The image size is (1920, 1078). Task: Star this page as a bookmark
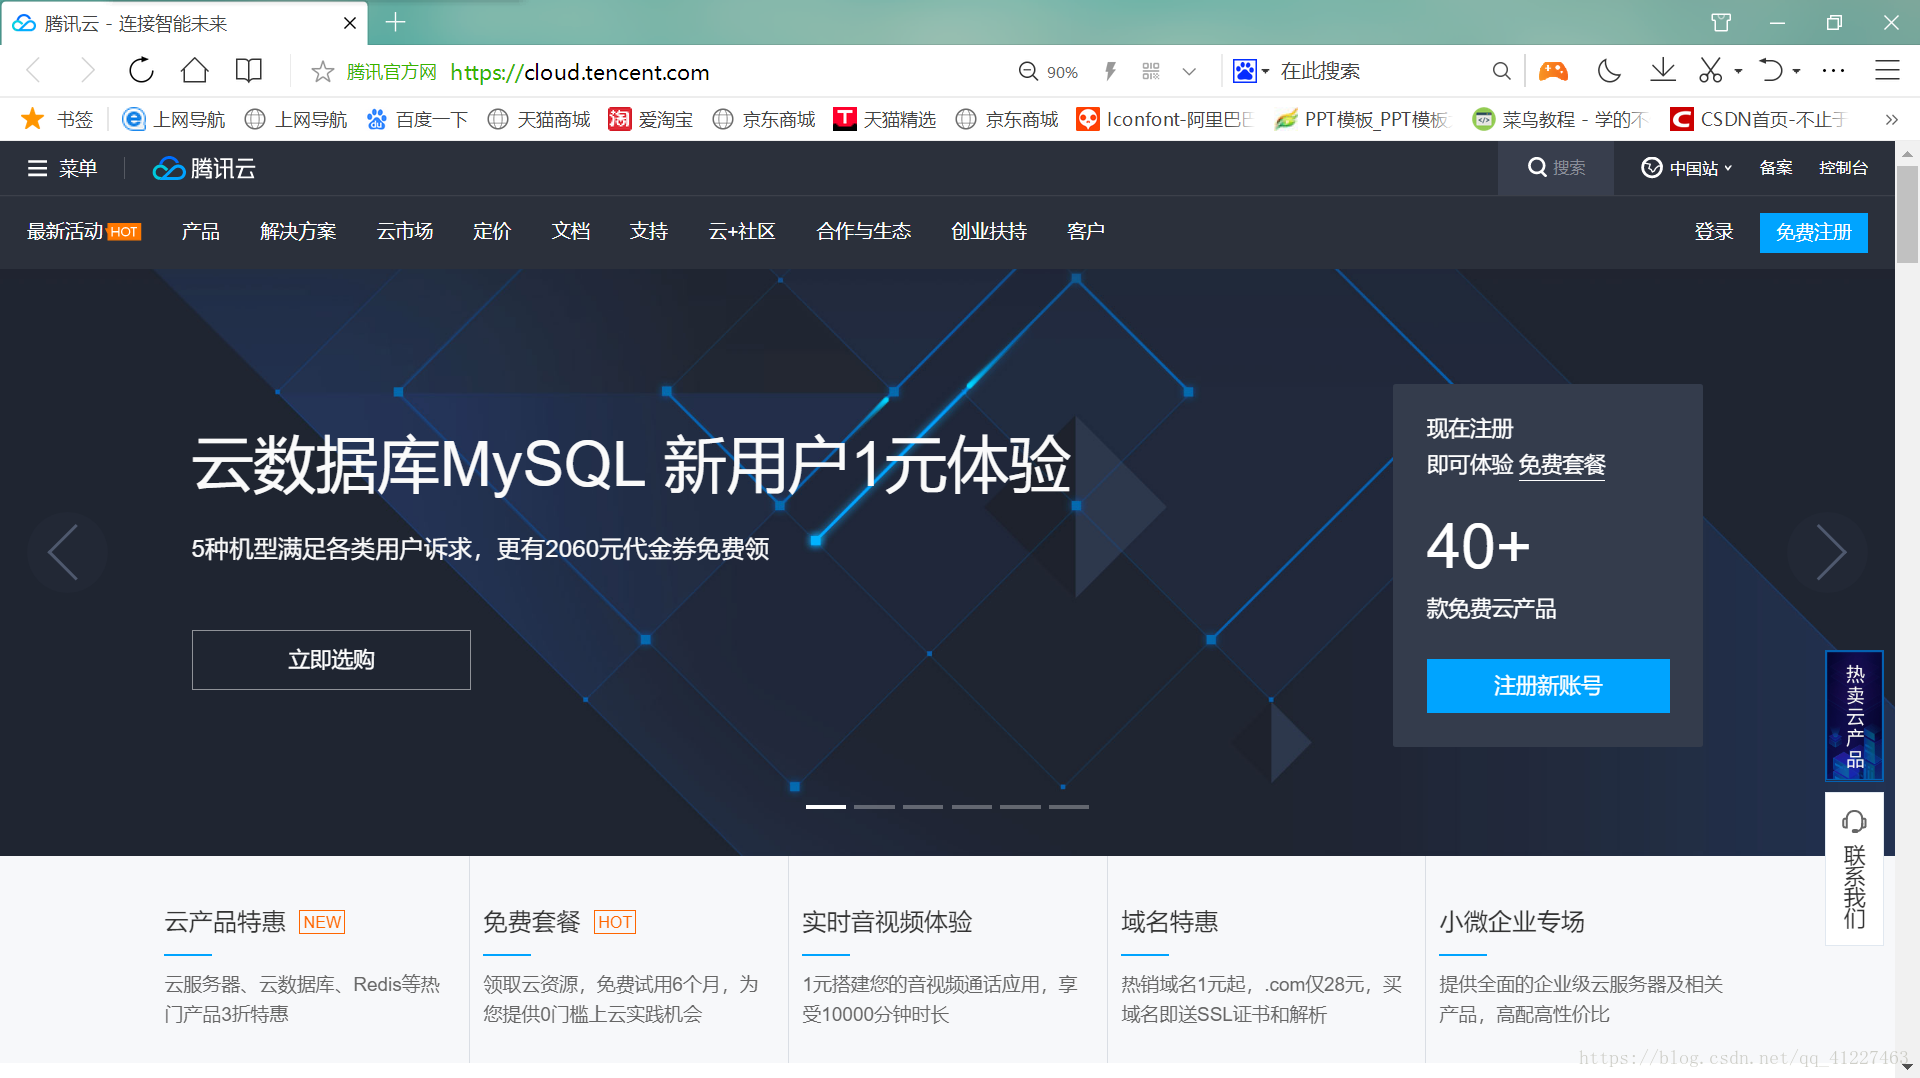point(322,72)
